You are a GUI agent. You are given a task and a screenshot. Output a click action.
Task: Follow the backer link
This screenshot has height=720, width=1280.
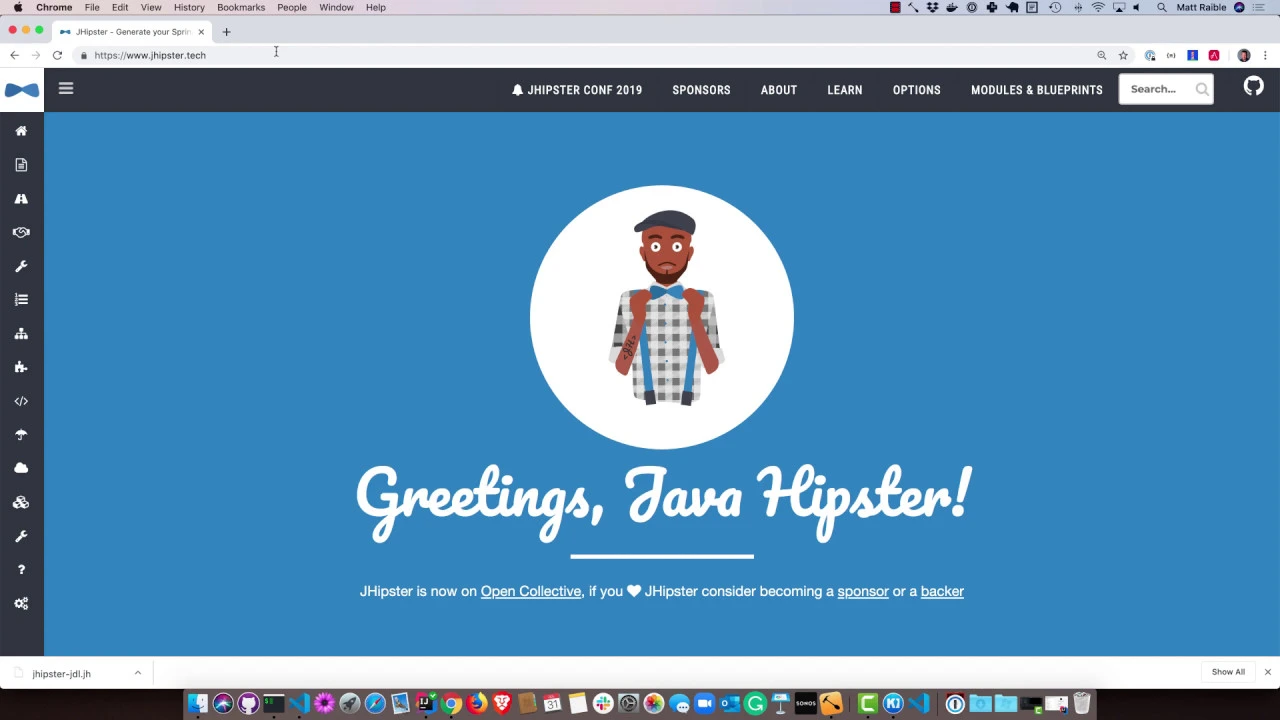coord(942,591)
